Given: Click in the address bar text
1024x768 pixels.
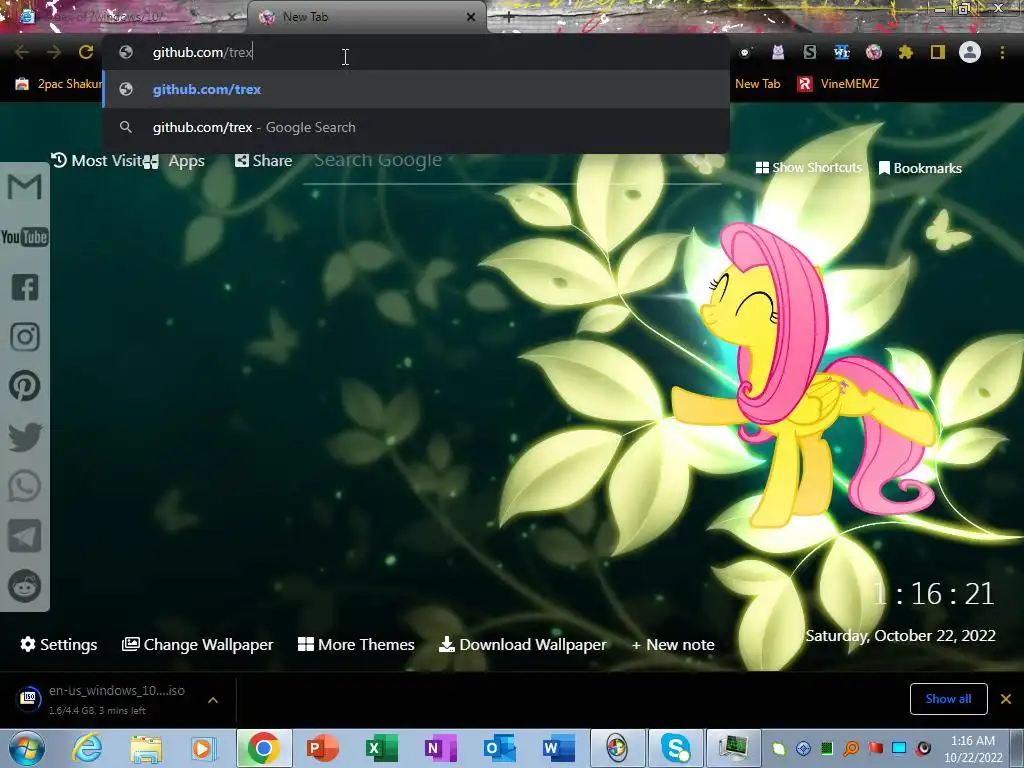Looking at the screenshot, I should click(x=202, y=52).
